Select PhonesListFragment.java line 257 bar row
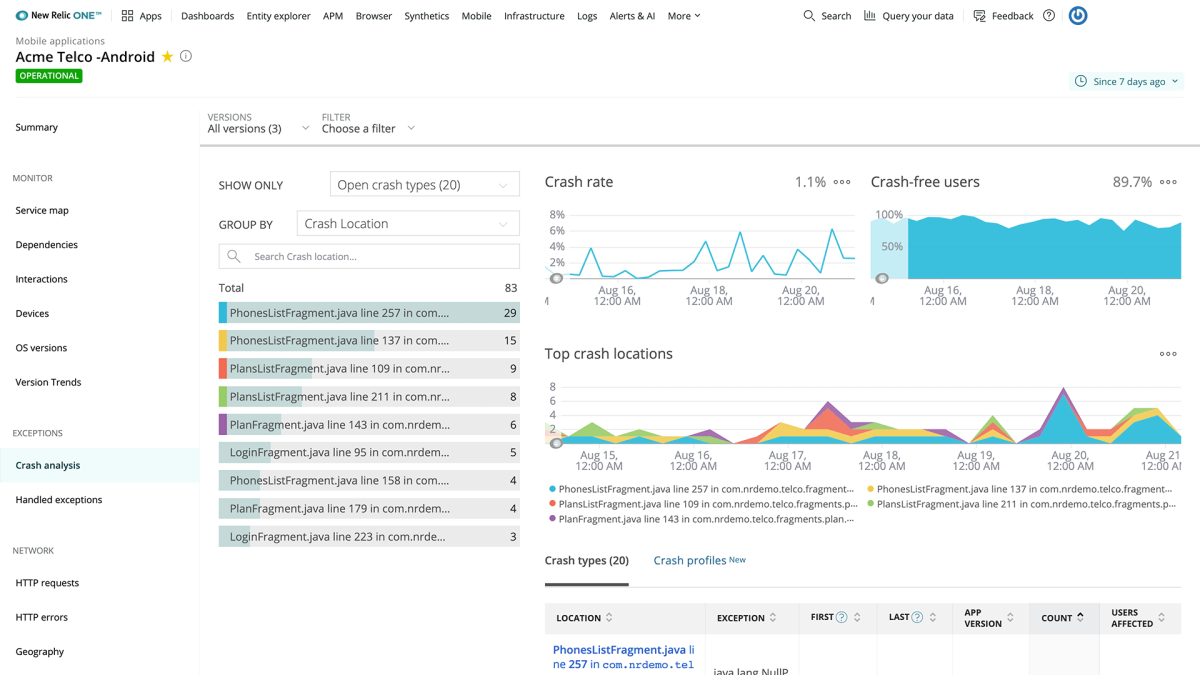This screenshot has height=675, width=1200. (x=369, y=313)
